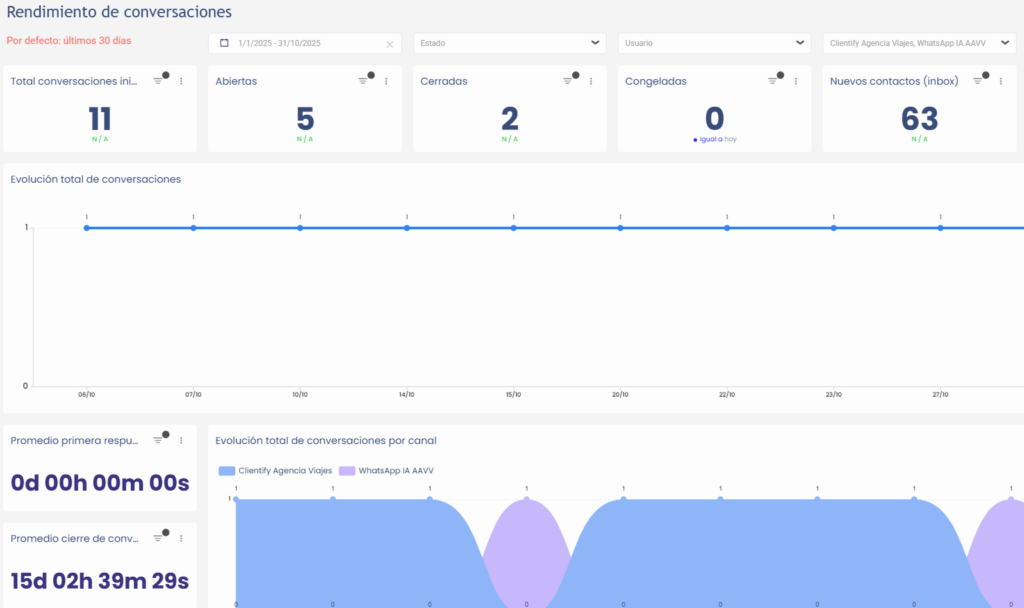The height and width of the screenshot is (608, 1024).
Task: Expand the Usuario dropdown
Action: (800, 43)
